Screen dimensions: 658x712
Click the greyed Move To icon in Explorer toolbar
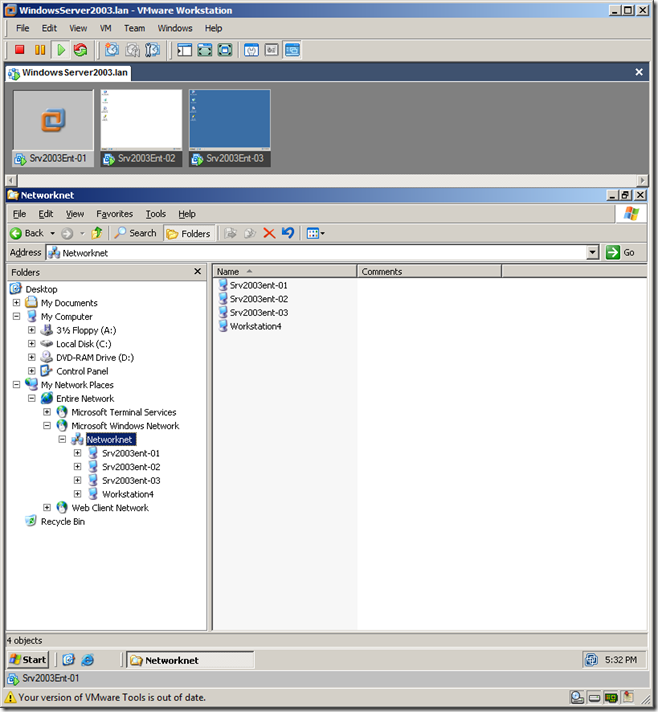231,233
